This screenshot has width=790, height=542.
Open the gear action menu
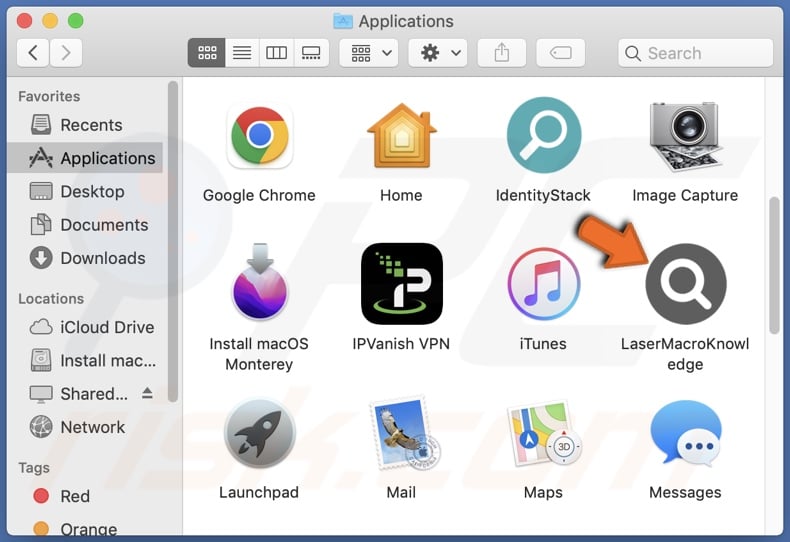click(437, 53)
